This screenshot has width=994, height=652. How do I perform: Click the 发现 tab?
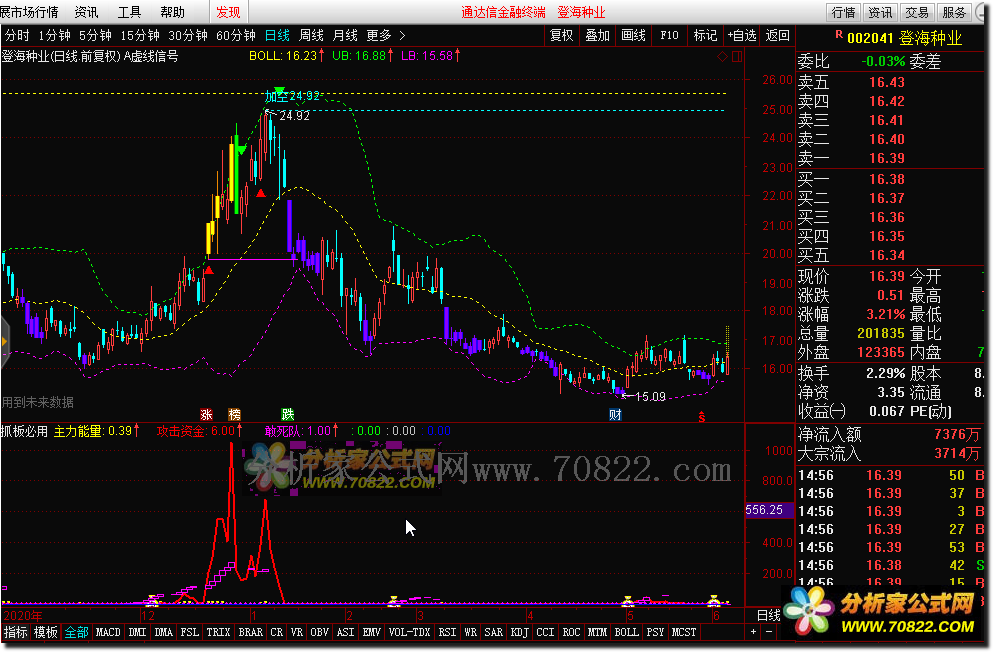(x=228, y=12)
